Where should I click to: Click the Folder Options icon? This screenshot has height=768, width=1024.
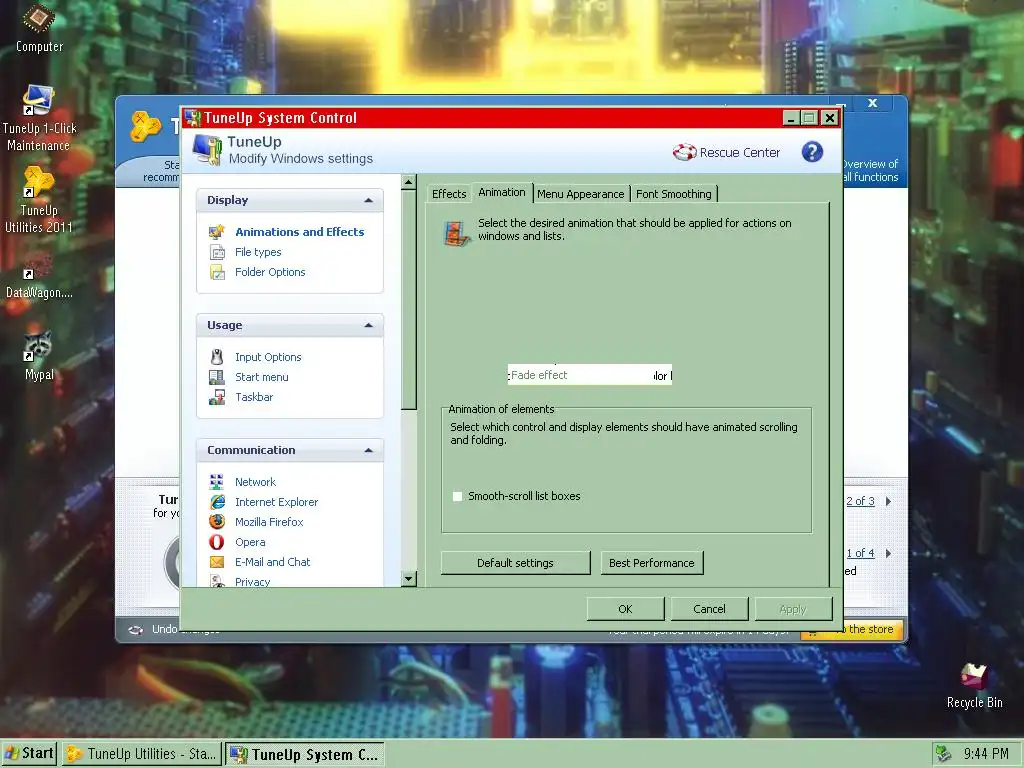coord(217,272)
